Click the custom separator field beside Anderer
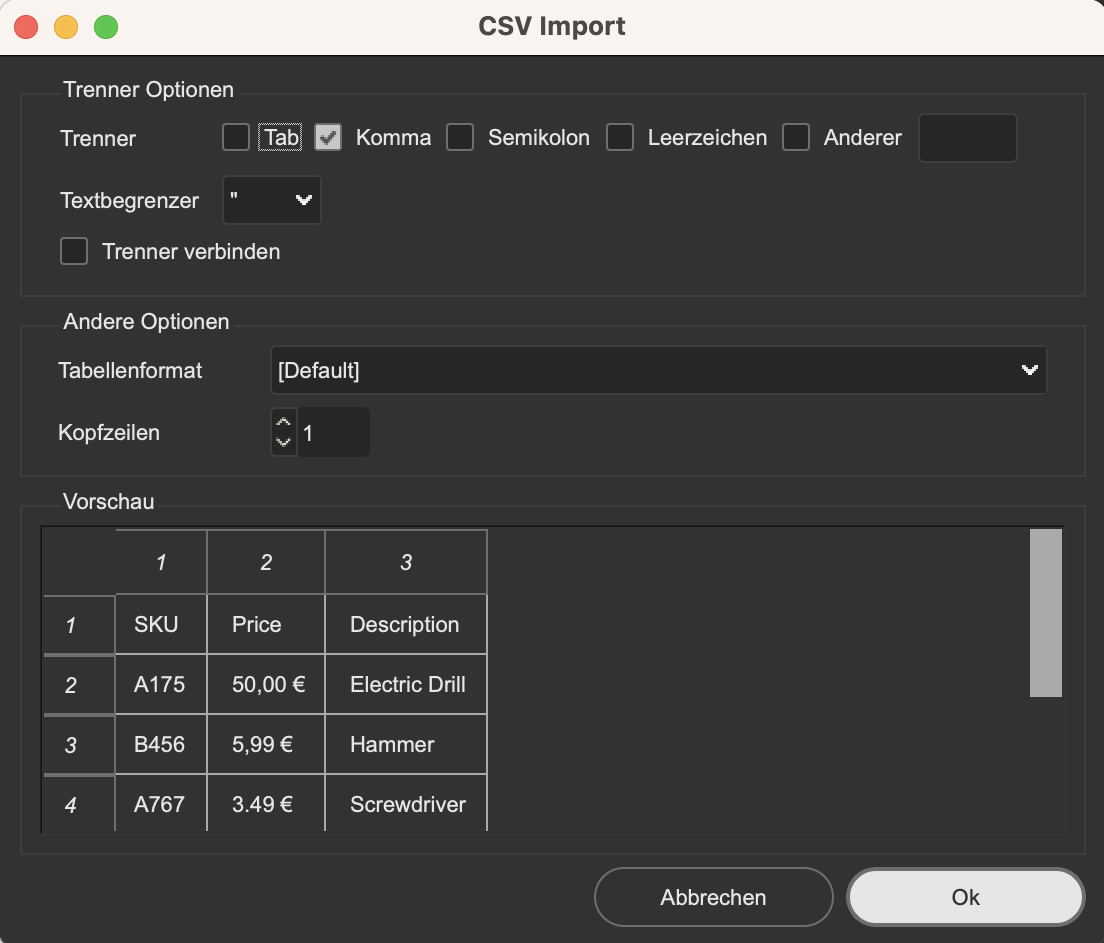Screen dimensions: 1104x943 (967, 138)
